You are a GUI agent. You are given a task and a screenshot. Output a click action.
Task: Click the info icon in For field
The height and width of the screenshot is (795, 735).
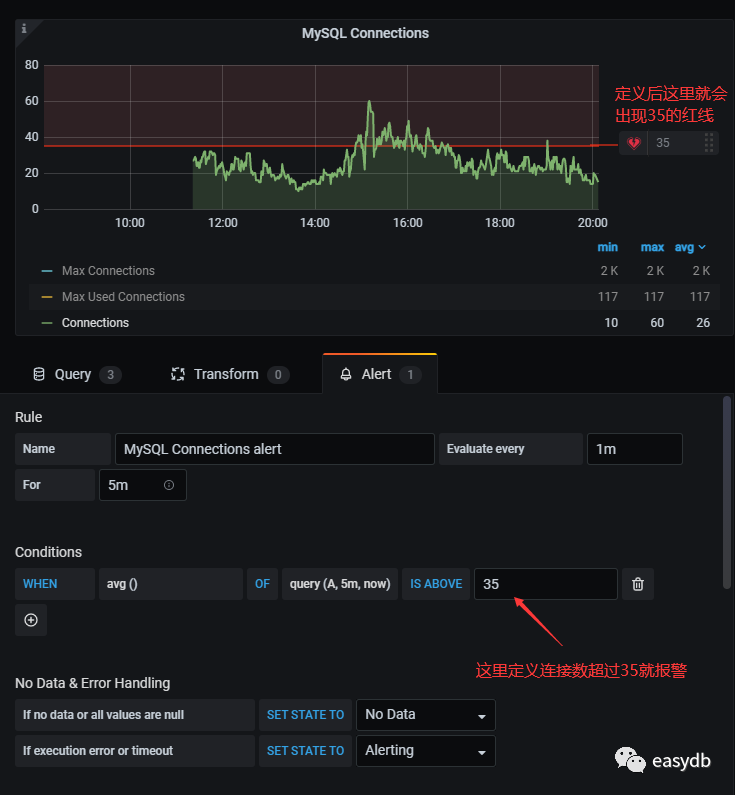pyautogui.click(x=168, y=485)
